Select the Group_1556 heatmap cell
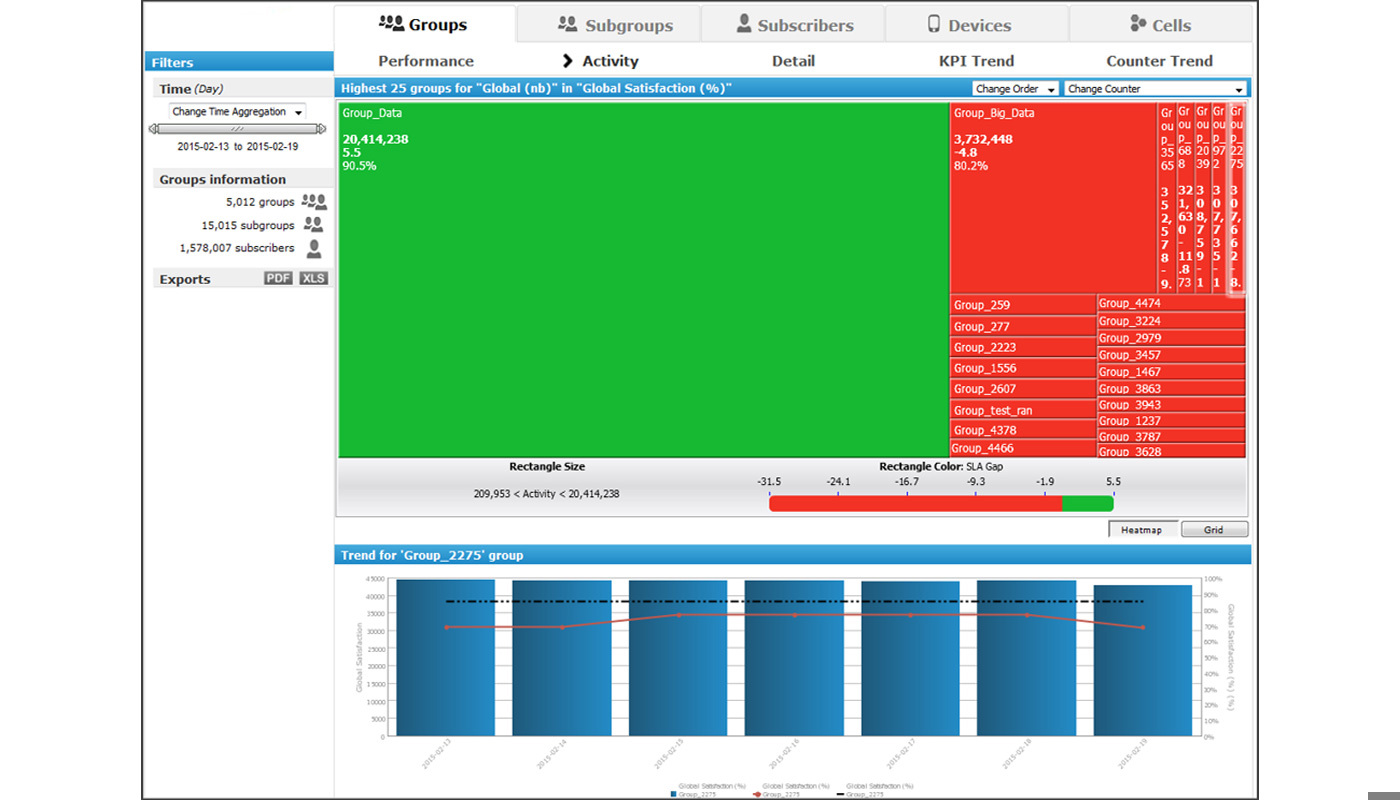The width and height of the screenshot is (1400, 800). click(x=1022, y=368)
